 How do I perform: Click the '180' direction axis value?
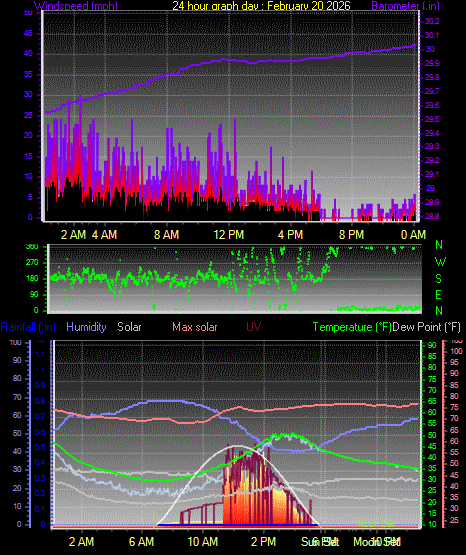click(32, 279)
